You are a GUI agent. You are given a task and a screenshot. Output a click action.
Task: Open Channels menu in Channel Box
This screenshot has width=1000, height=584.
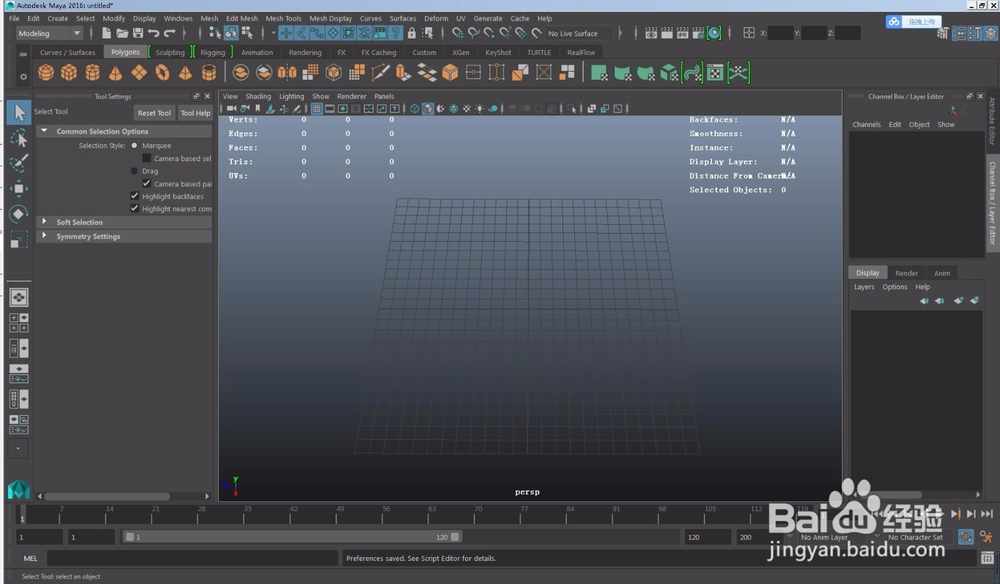point(866,124)
